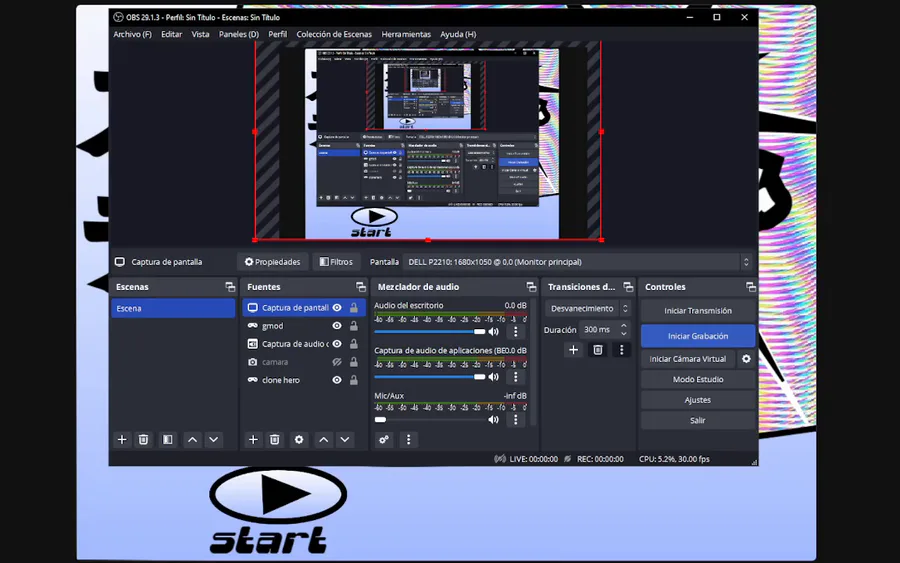Open Filtros for selected source
The height and width of the screenshot is (563, 900).
(x=336, y=262)
